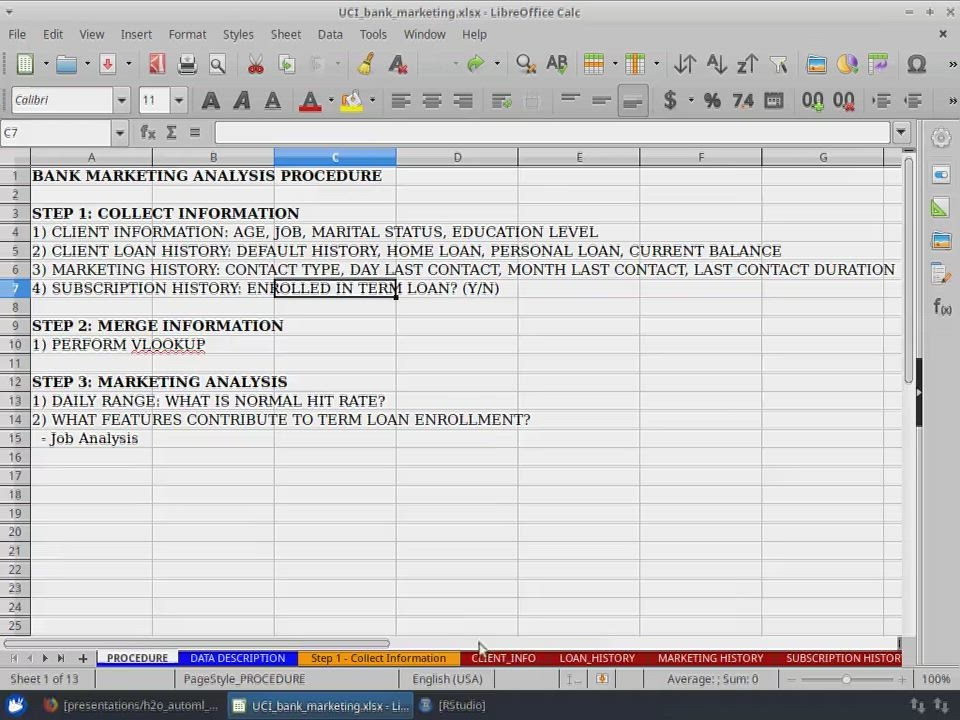Viewport: 960px width, 720px height.
Task: Select column D header
Action: [x=457, y=157]
